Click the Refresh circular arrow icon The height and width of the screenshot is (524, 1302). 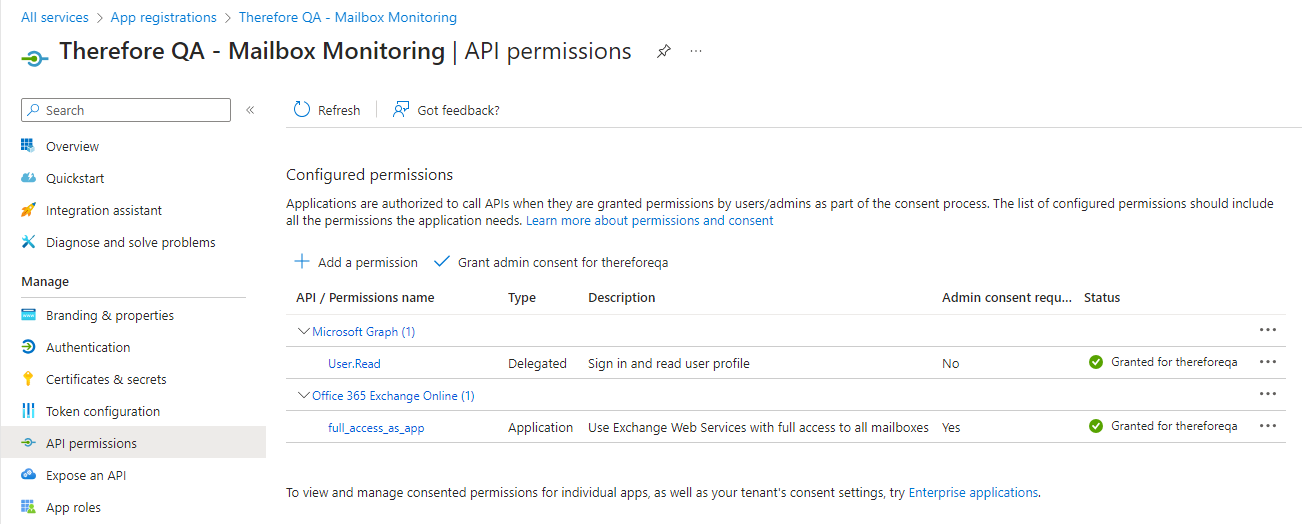tap(301, 110)
